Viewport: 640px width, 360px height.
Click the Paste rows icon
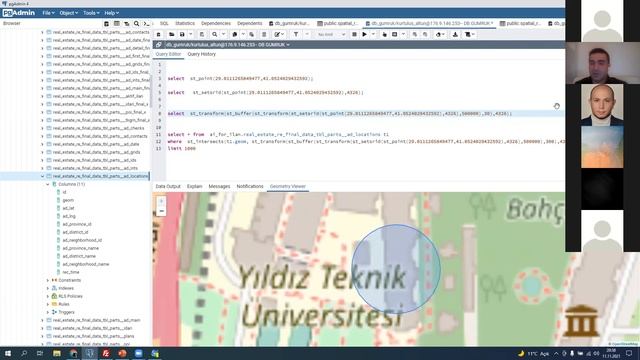[252, 35]
